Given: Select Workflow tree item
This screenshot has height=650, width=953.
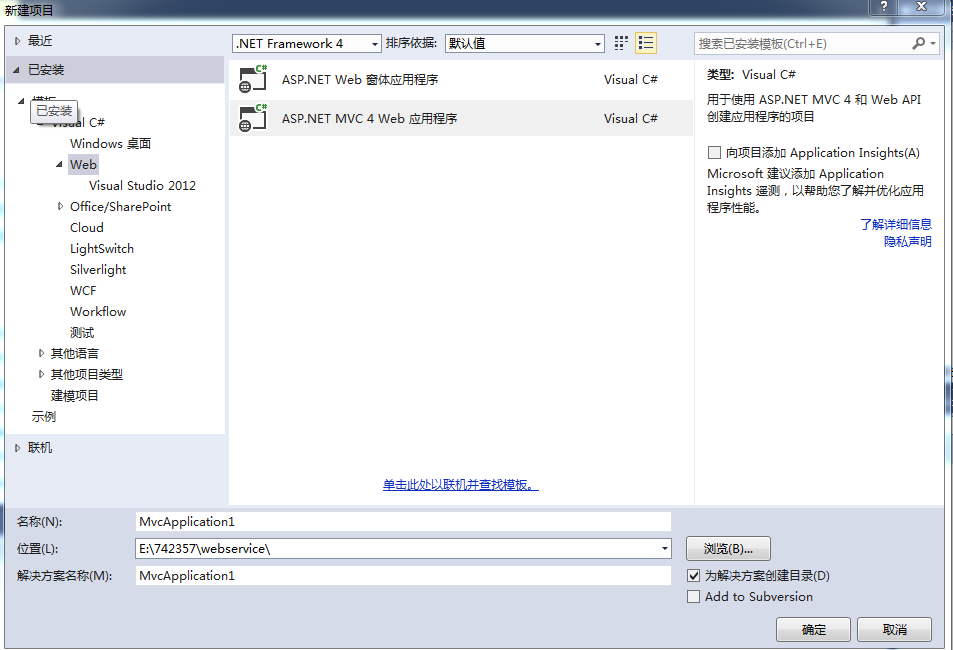Looking at the screenshot, I should 98,311.
